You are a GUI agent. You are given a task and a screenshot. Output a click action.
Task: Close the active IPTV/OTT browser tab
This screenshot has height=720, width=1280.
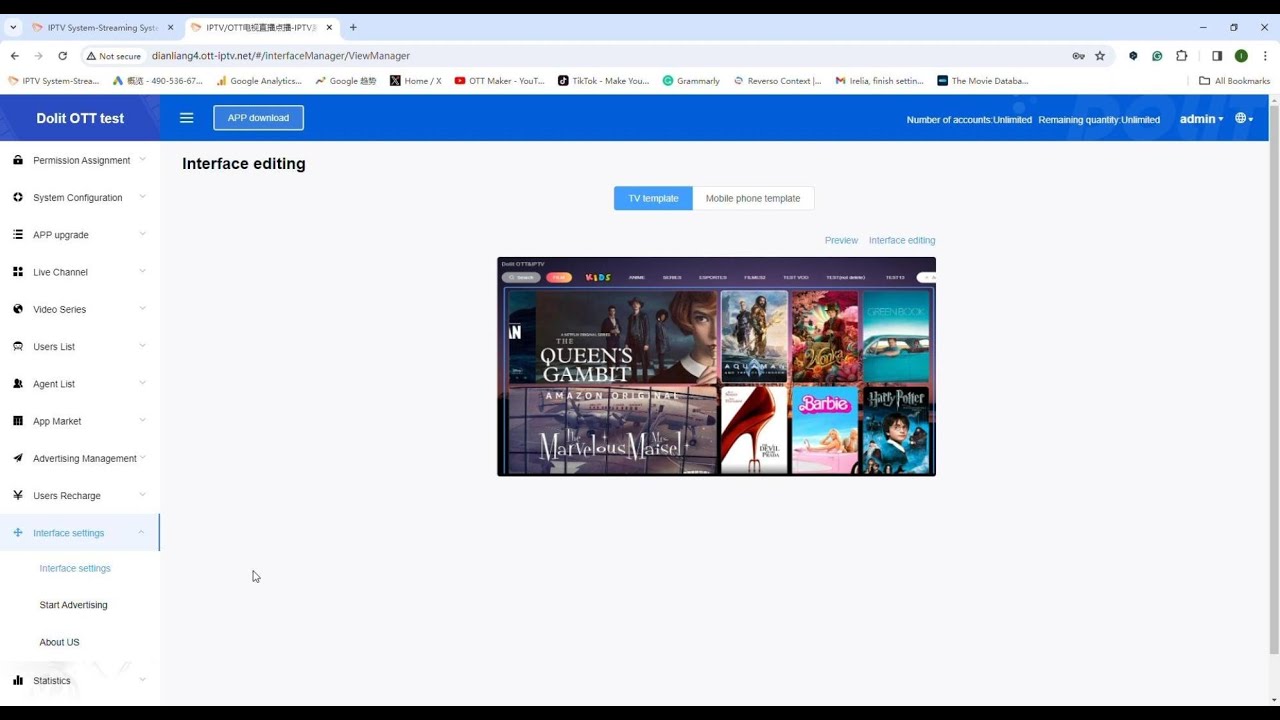pyautogui.click(x=329, y=27)
